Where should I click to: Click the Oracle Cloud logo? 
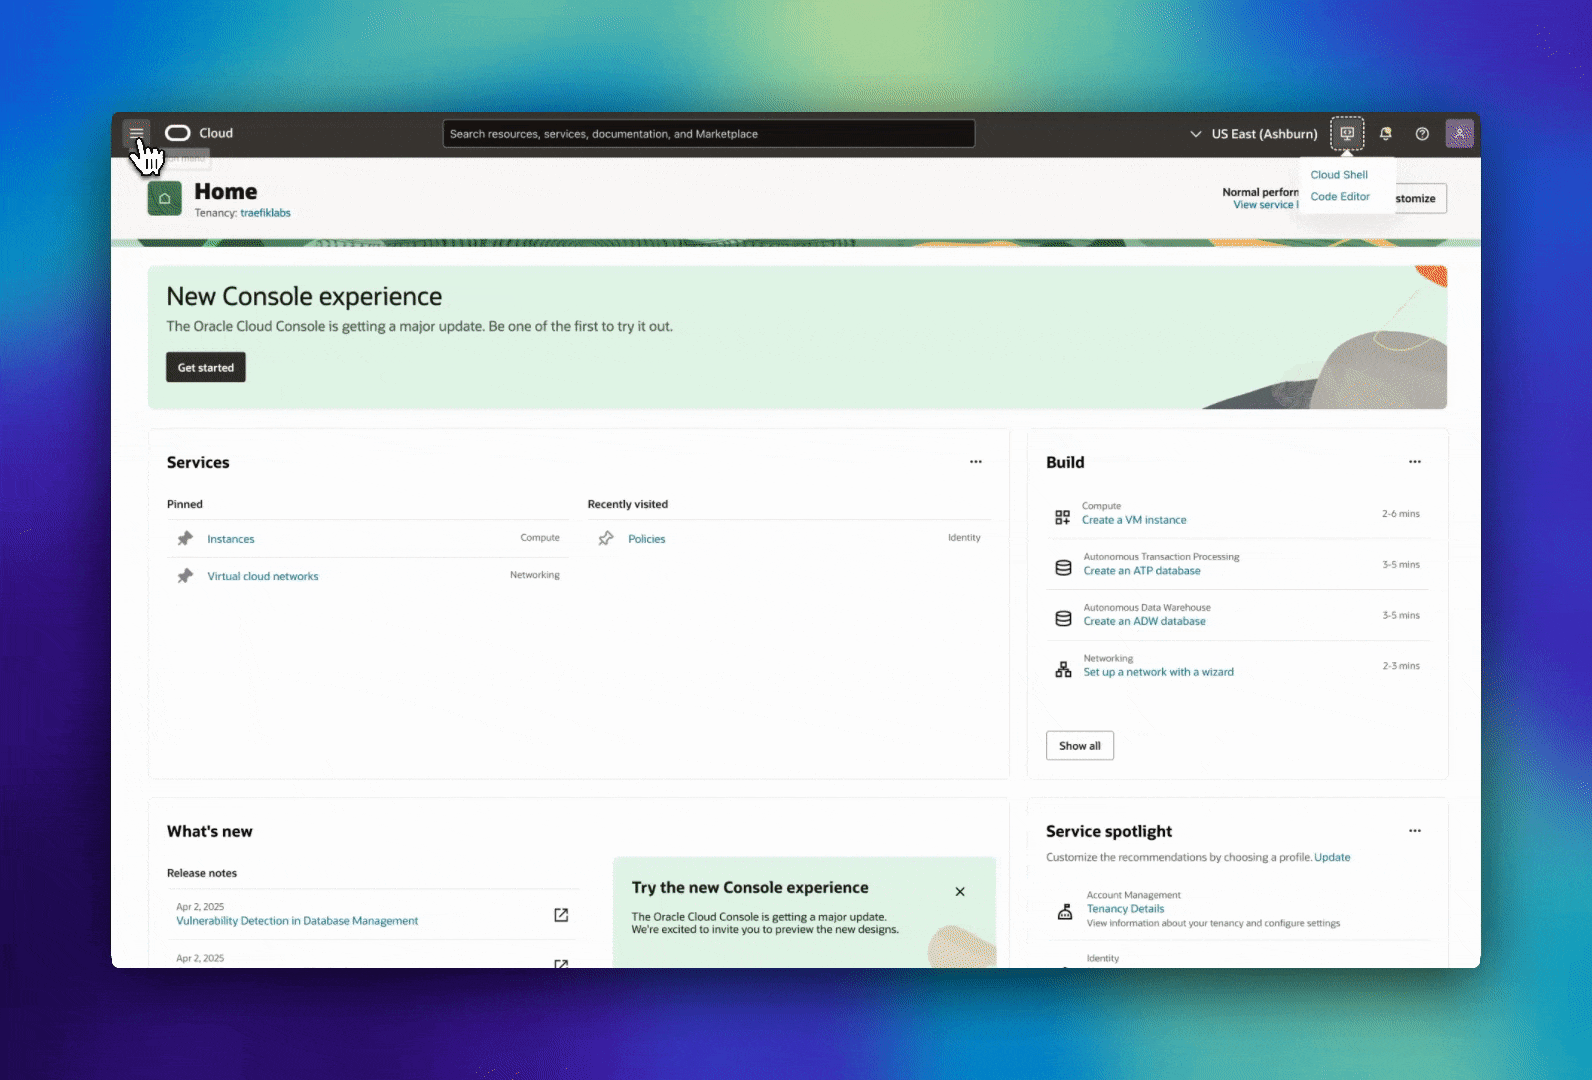pyautogui.click(x=199, y=133)
